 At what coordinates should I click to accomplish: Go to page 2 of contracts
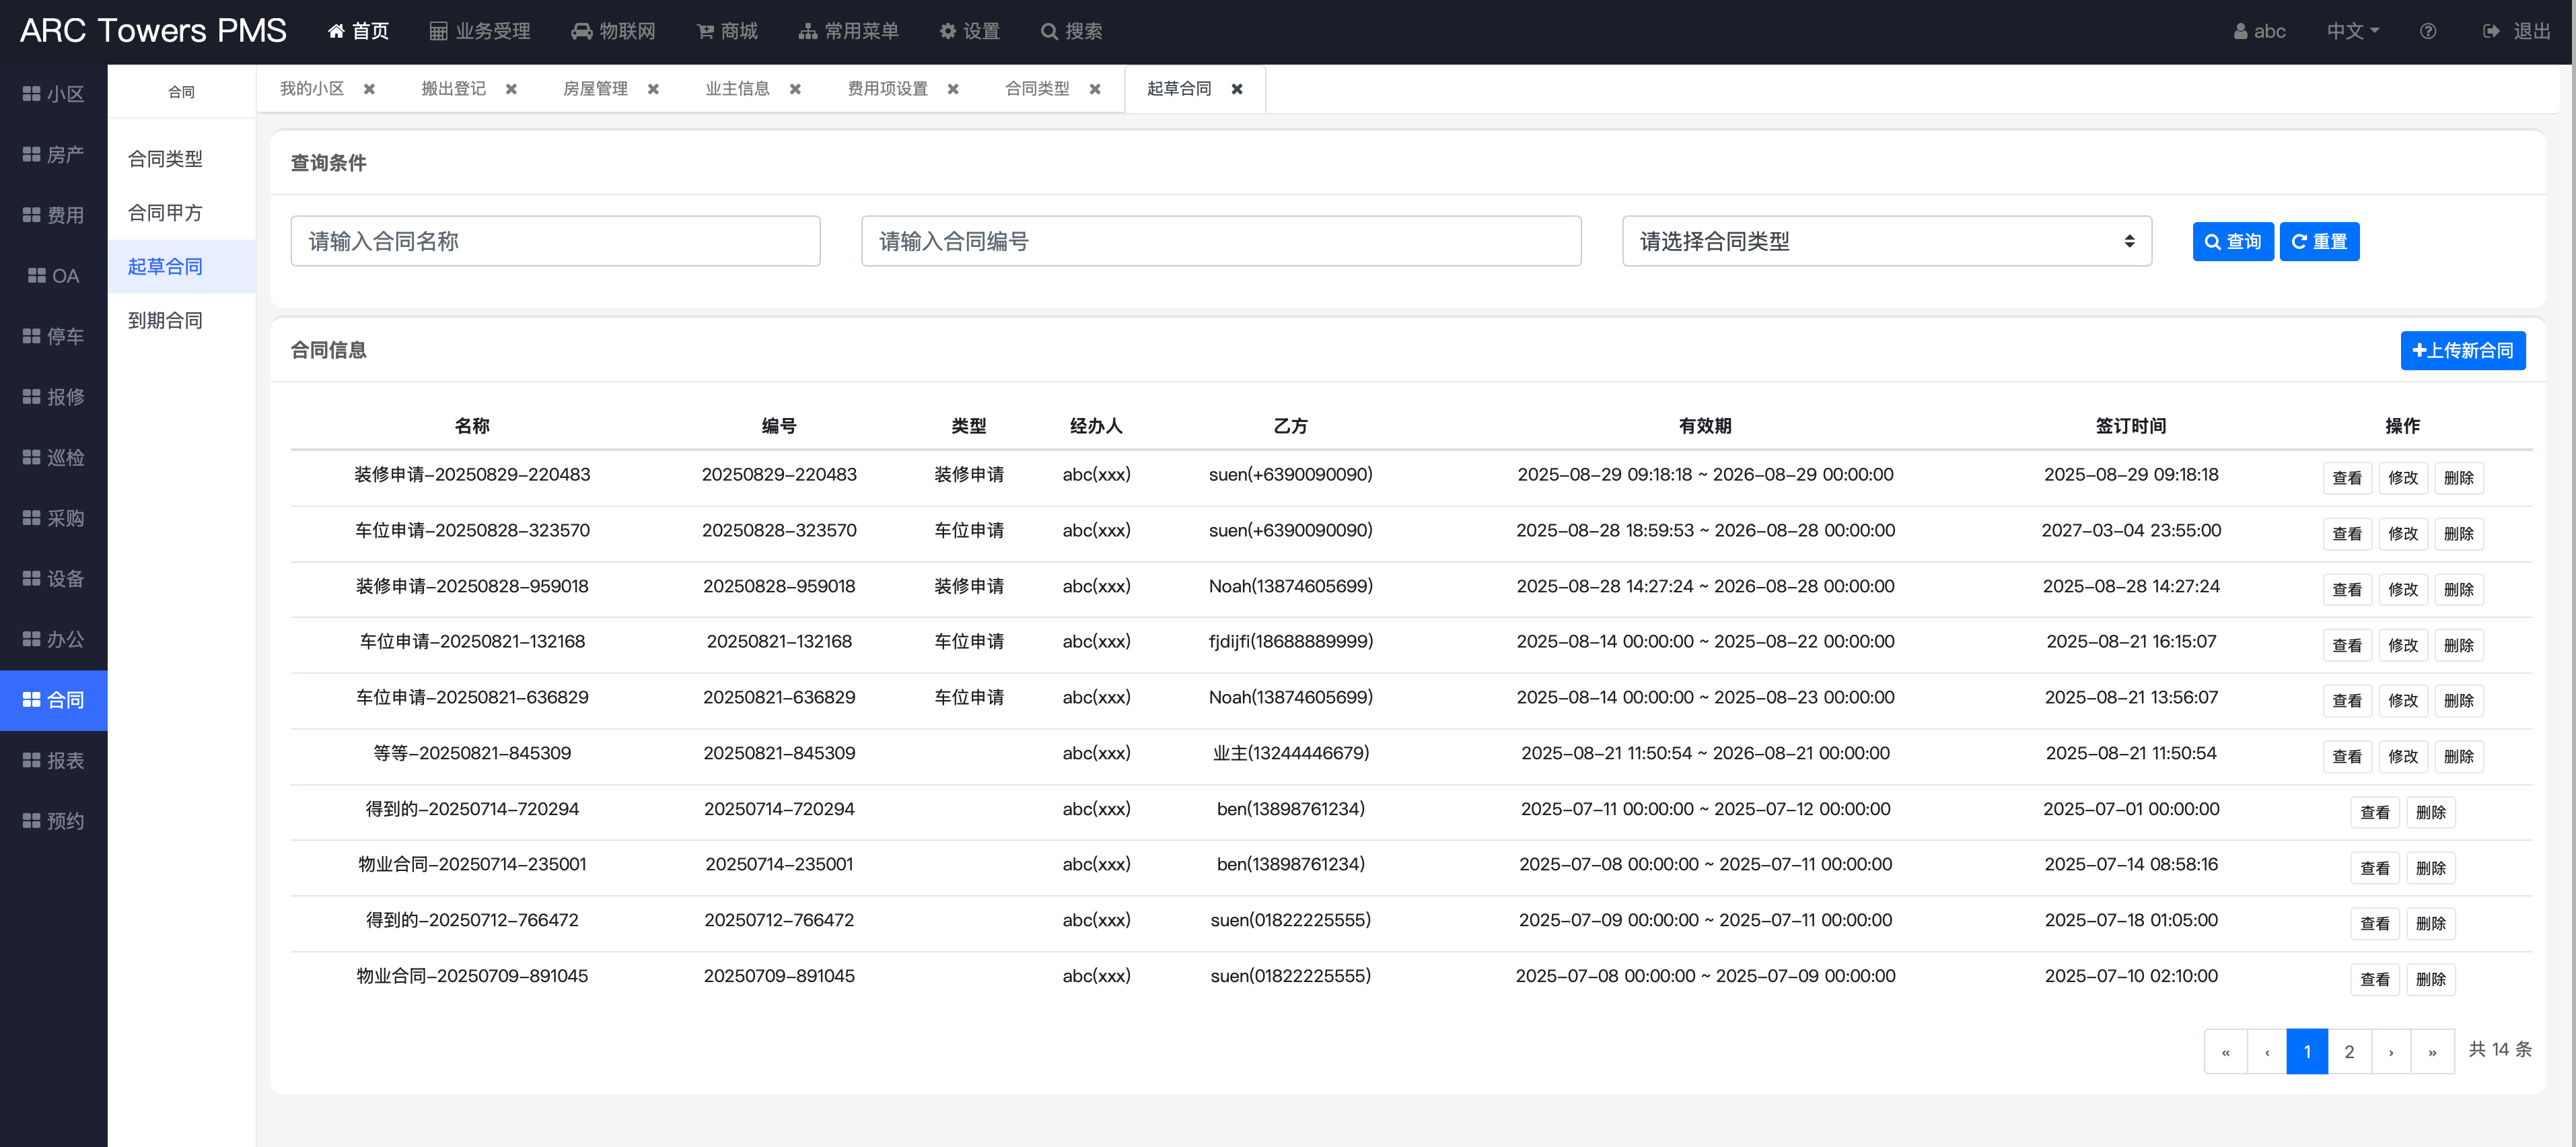(2349, 1051)
